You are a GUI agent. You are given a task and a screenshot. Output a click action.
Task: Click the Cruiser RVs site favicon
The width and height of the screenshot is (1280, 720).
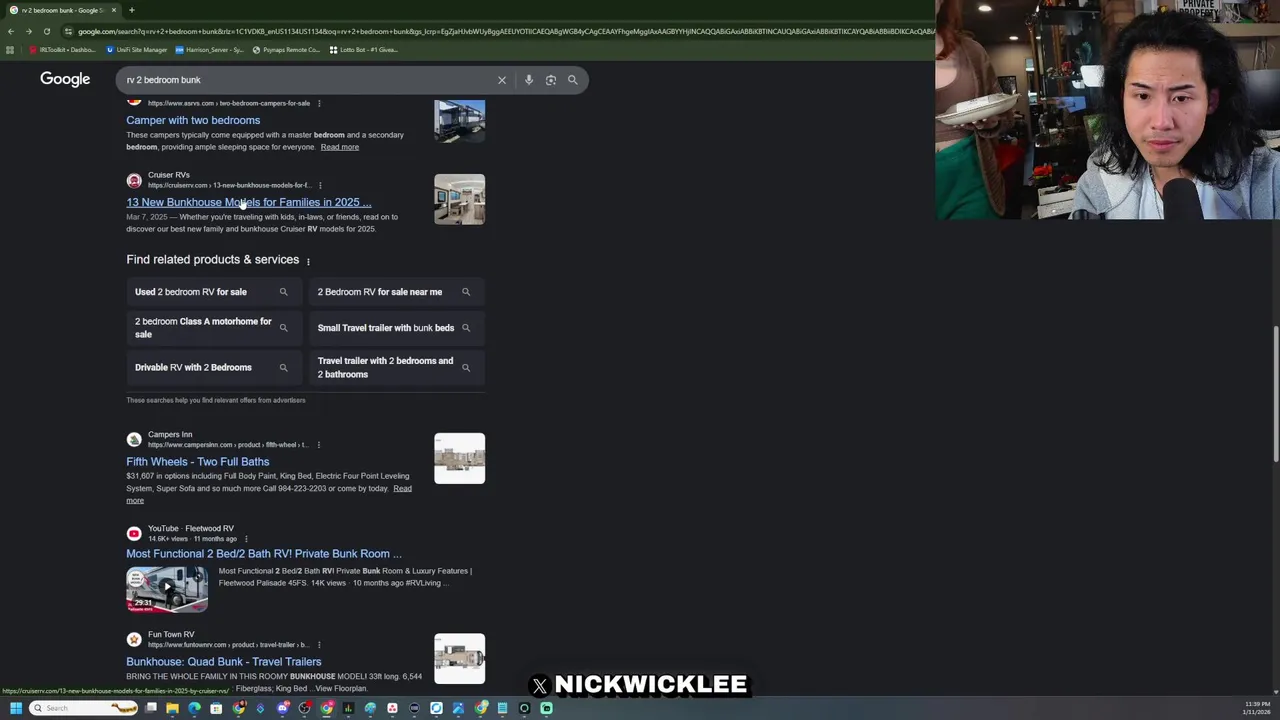click(x=134, y=181)
